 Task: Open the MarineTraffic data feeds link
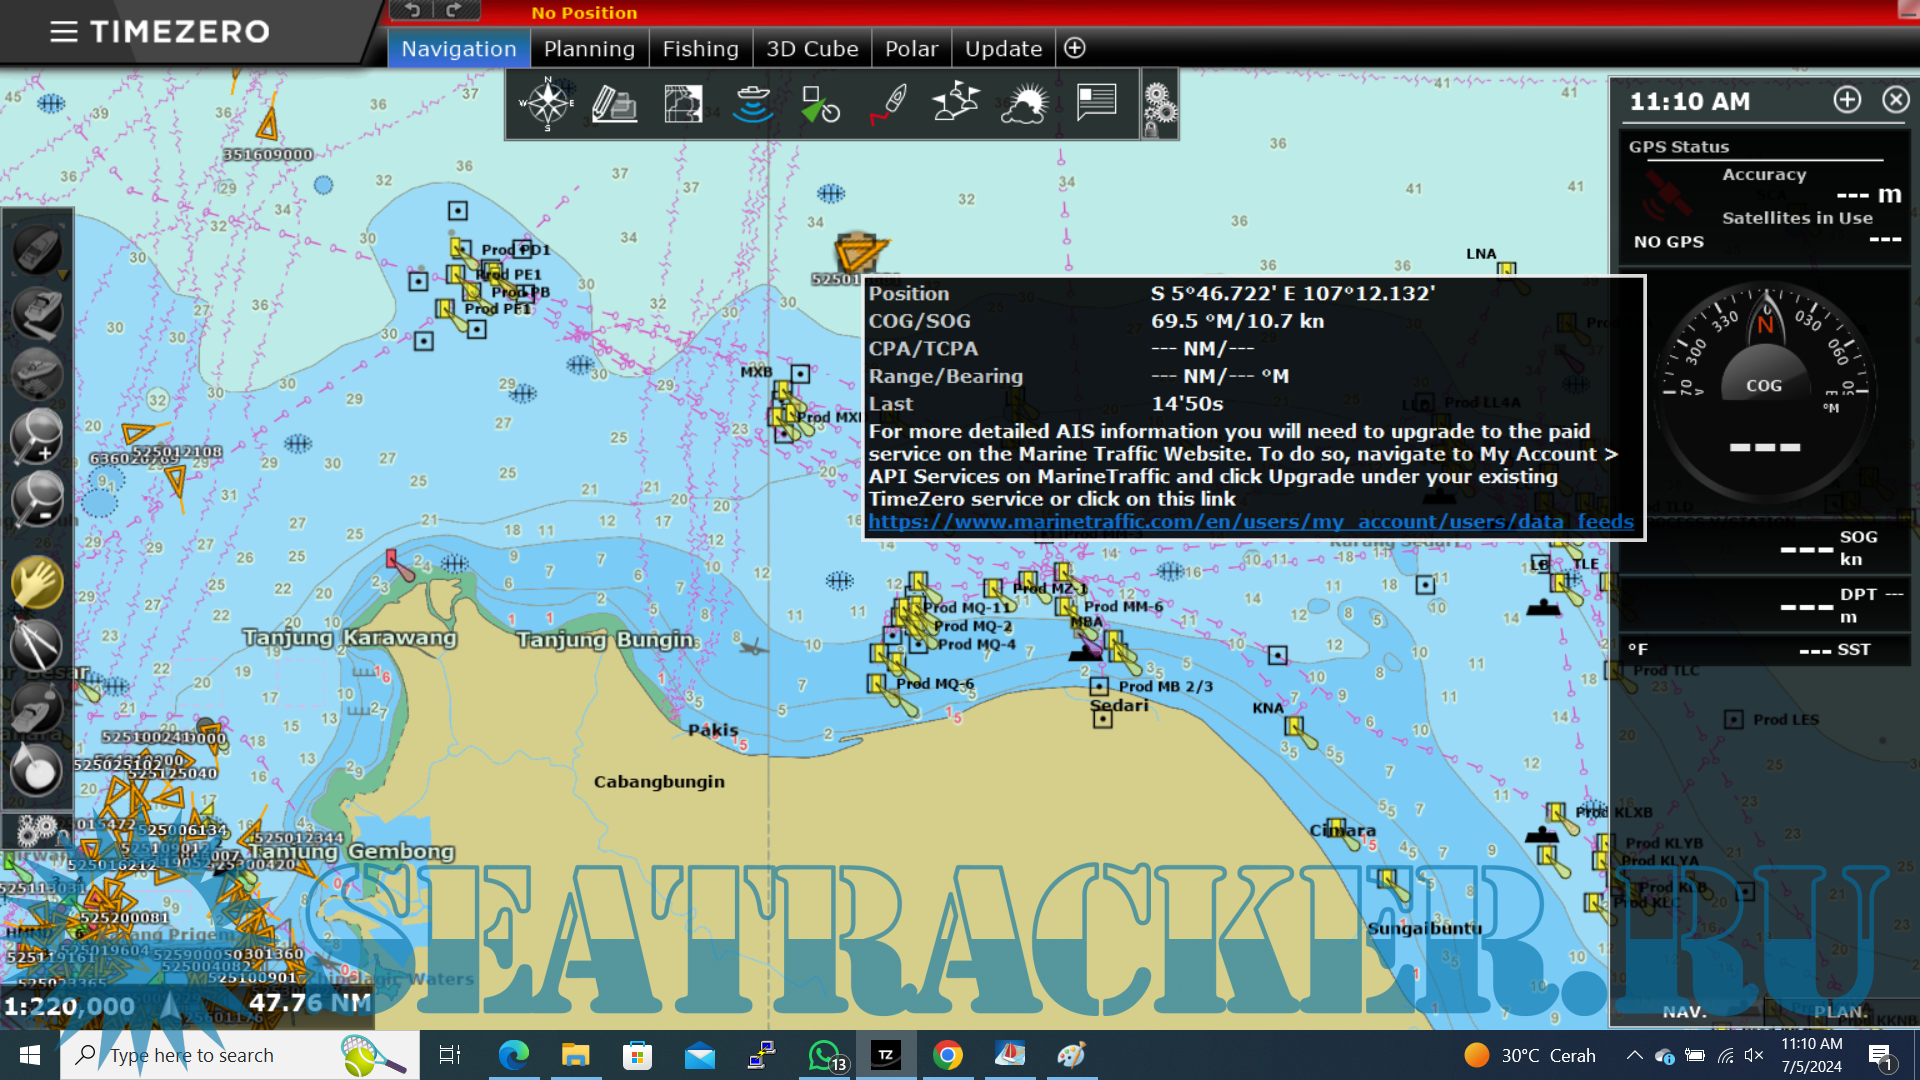[x=1250, y=521]
